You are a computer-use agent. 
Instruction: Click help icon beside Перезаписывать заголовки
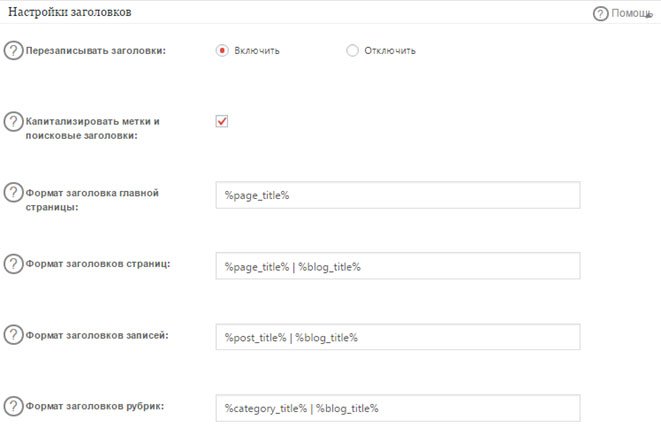(x=14, y=51)
